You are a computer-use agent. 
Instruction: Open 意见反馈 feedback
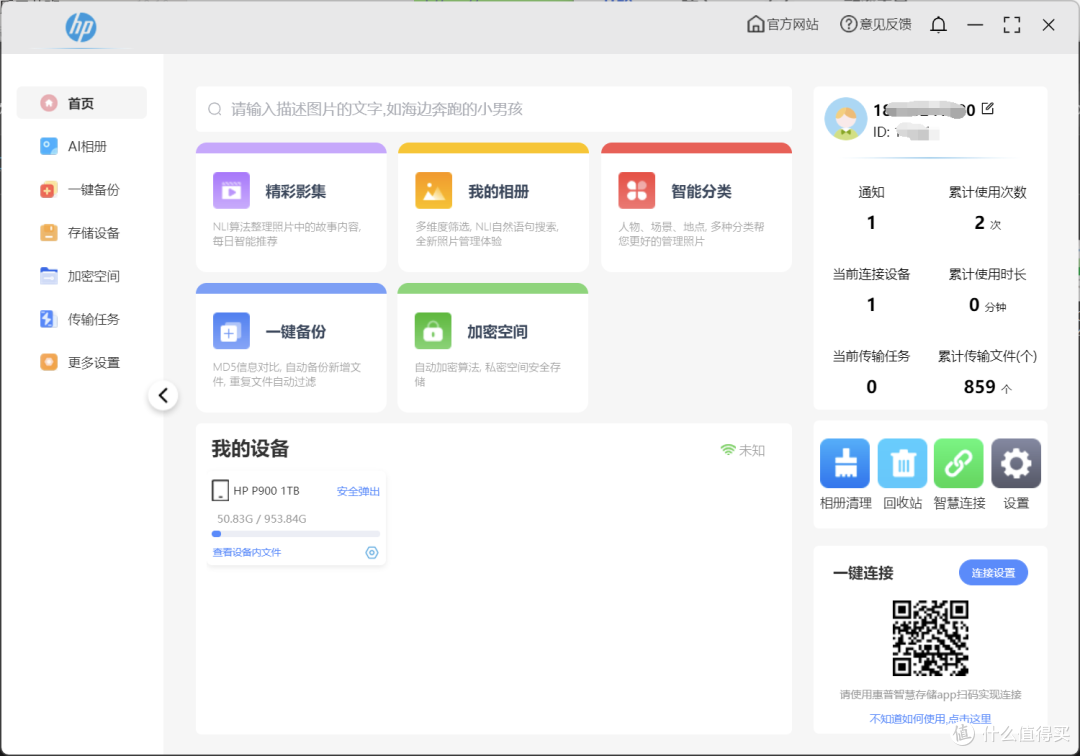pos(875,25)
